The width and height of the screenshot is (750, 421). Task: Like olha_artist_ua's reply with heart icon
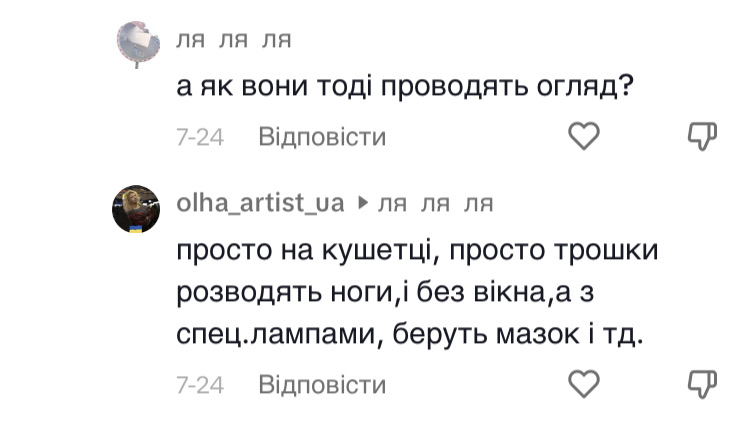pos(583,383)
